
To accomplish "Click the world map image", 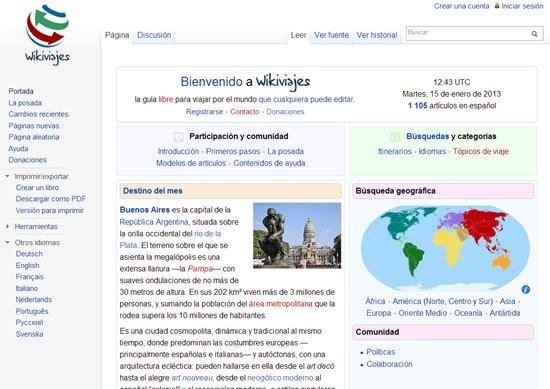I will [x=445, y=249].
